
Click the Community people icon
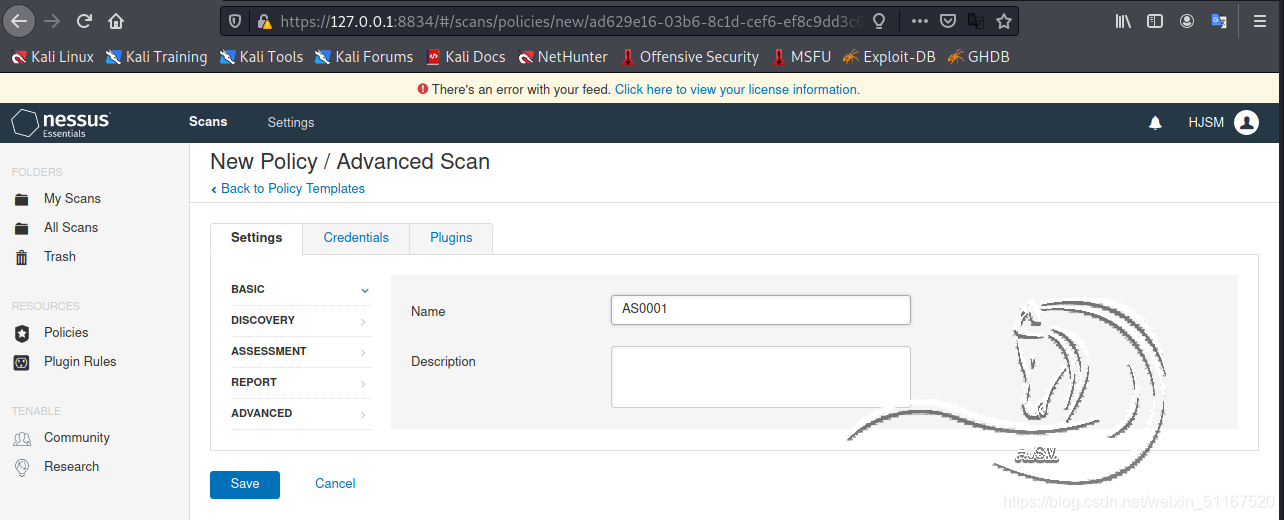pyautogui.click(x=22, y=438)
